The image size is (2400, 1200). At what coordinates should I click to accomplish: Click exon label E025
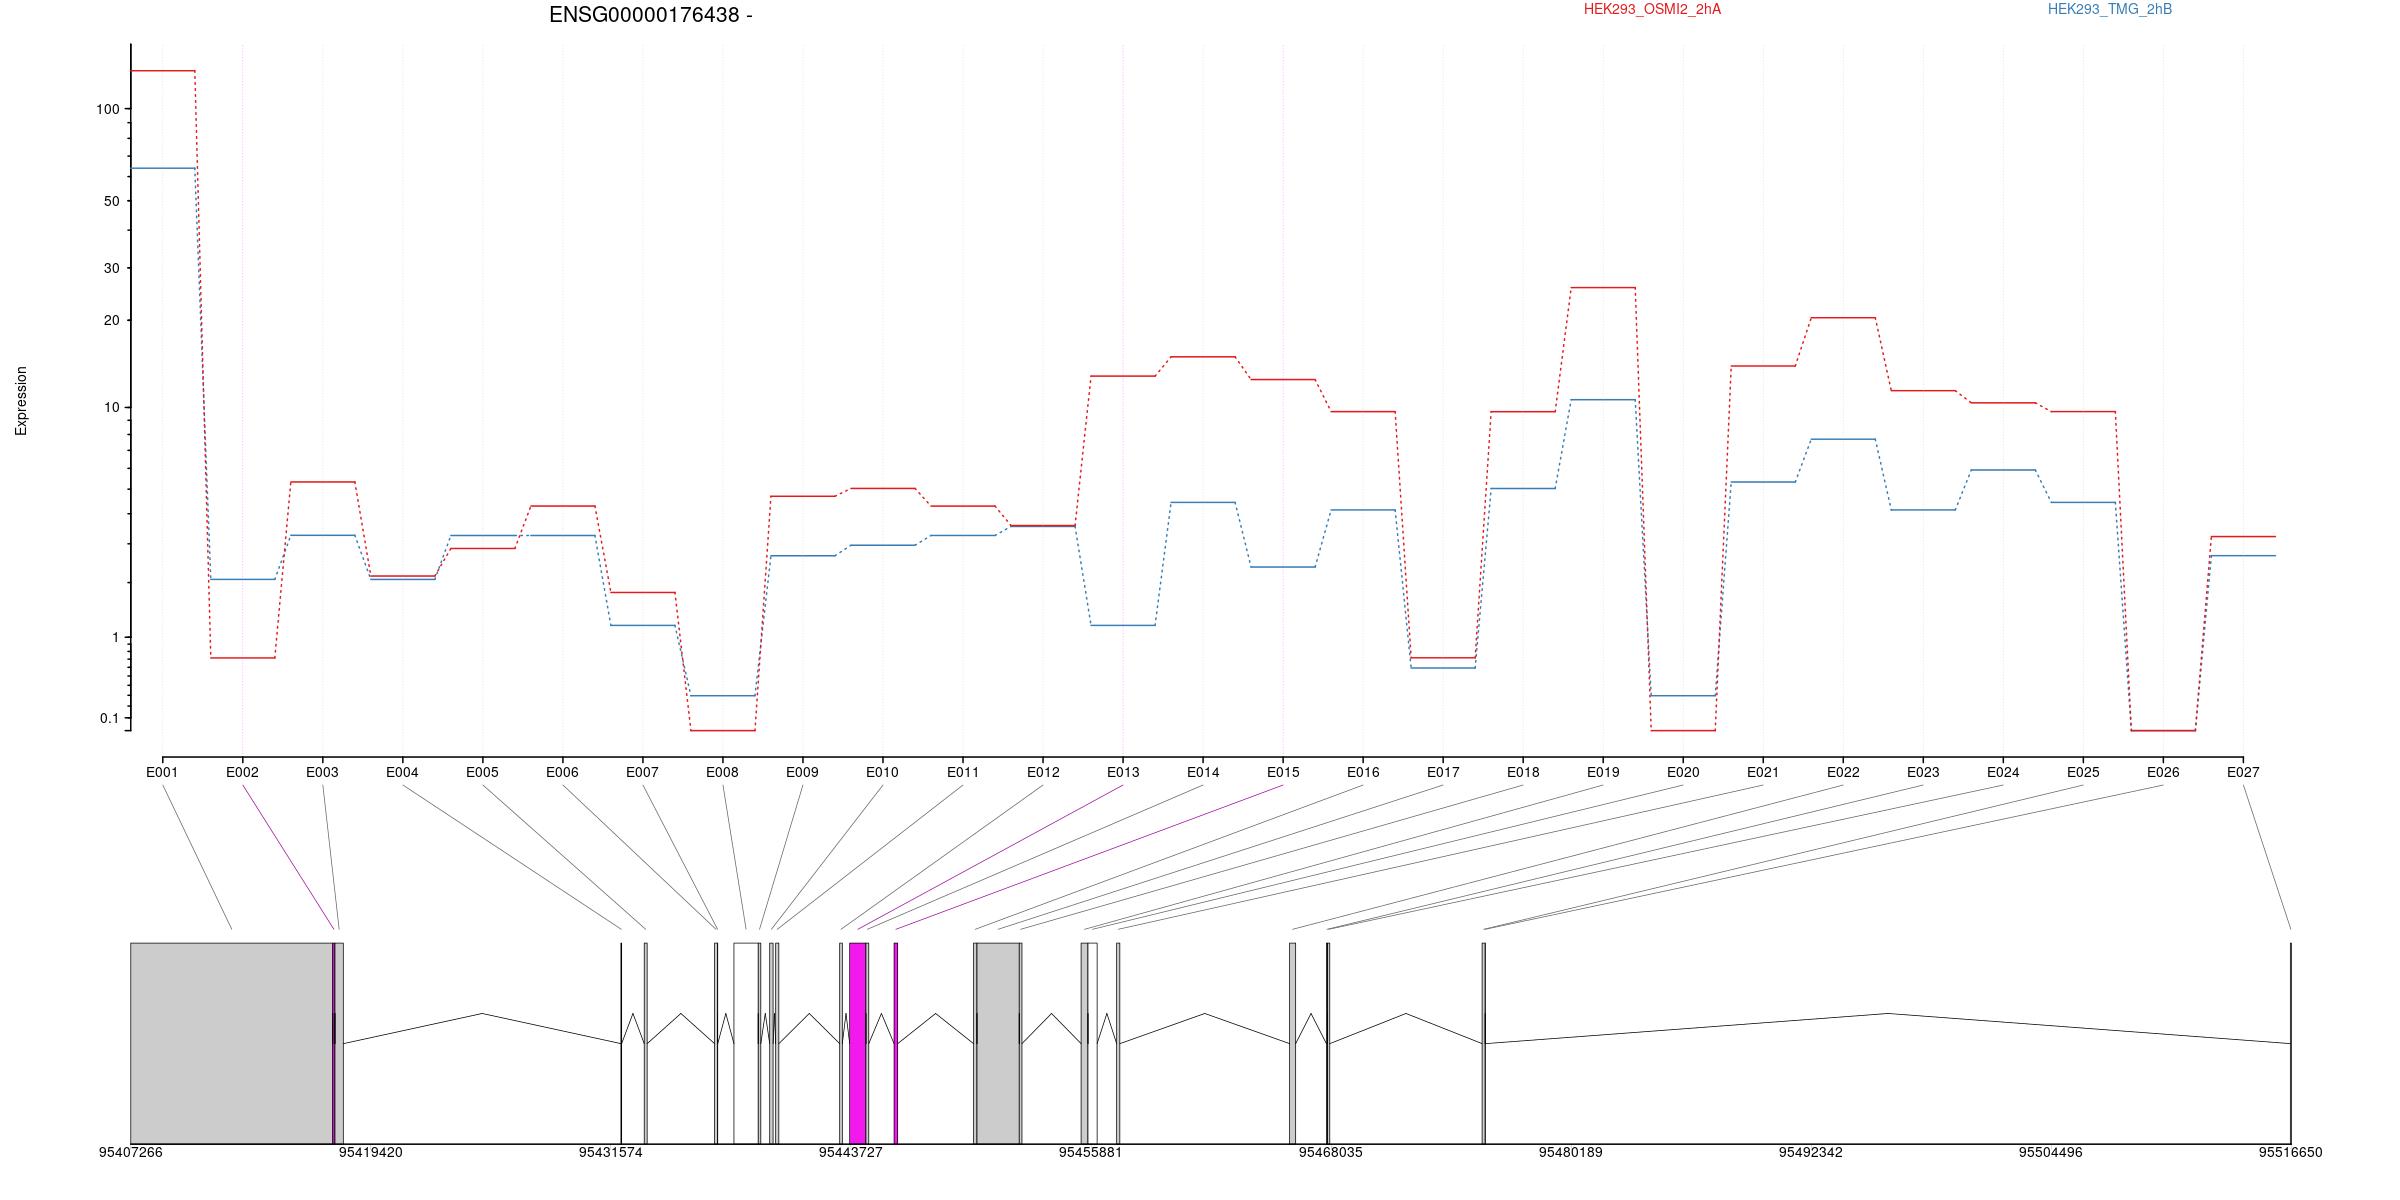point(2083,772)
